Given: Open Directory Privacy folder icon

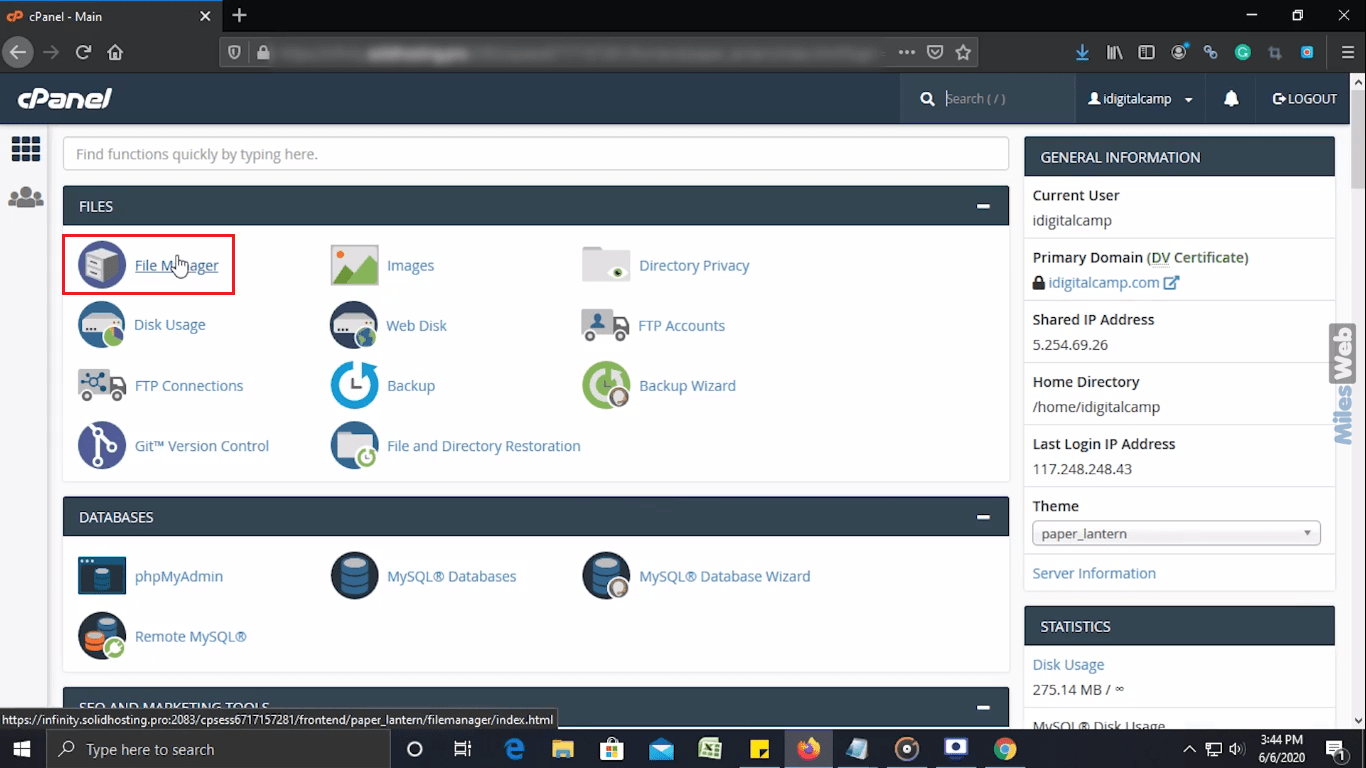Looking at the screenshot, I should (x=606, y=265).
